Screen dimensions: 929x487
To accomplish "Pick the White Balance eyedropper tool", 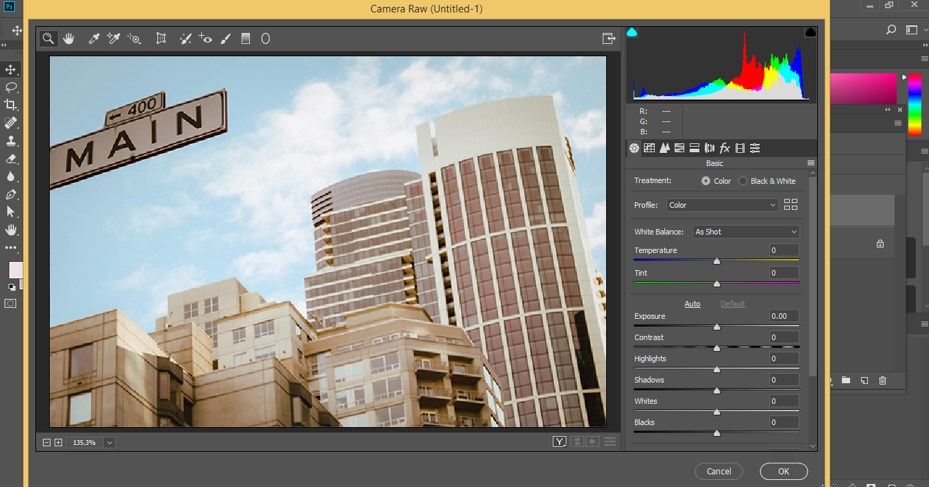I will point(94,39).
